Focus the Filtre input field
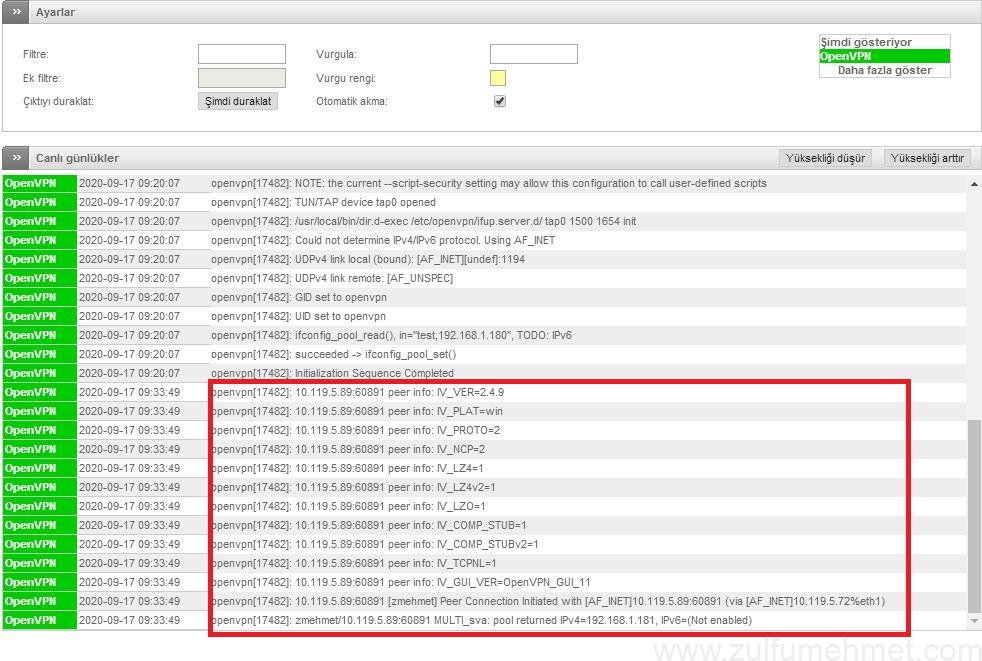982x661 pixels. 242,54
